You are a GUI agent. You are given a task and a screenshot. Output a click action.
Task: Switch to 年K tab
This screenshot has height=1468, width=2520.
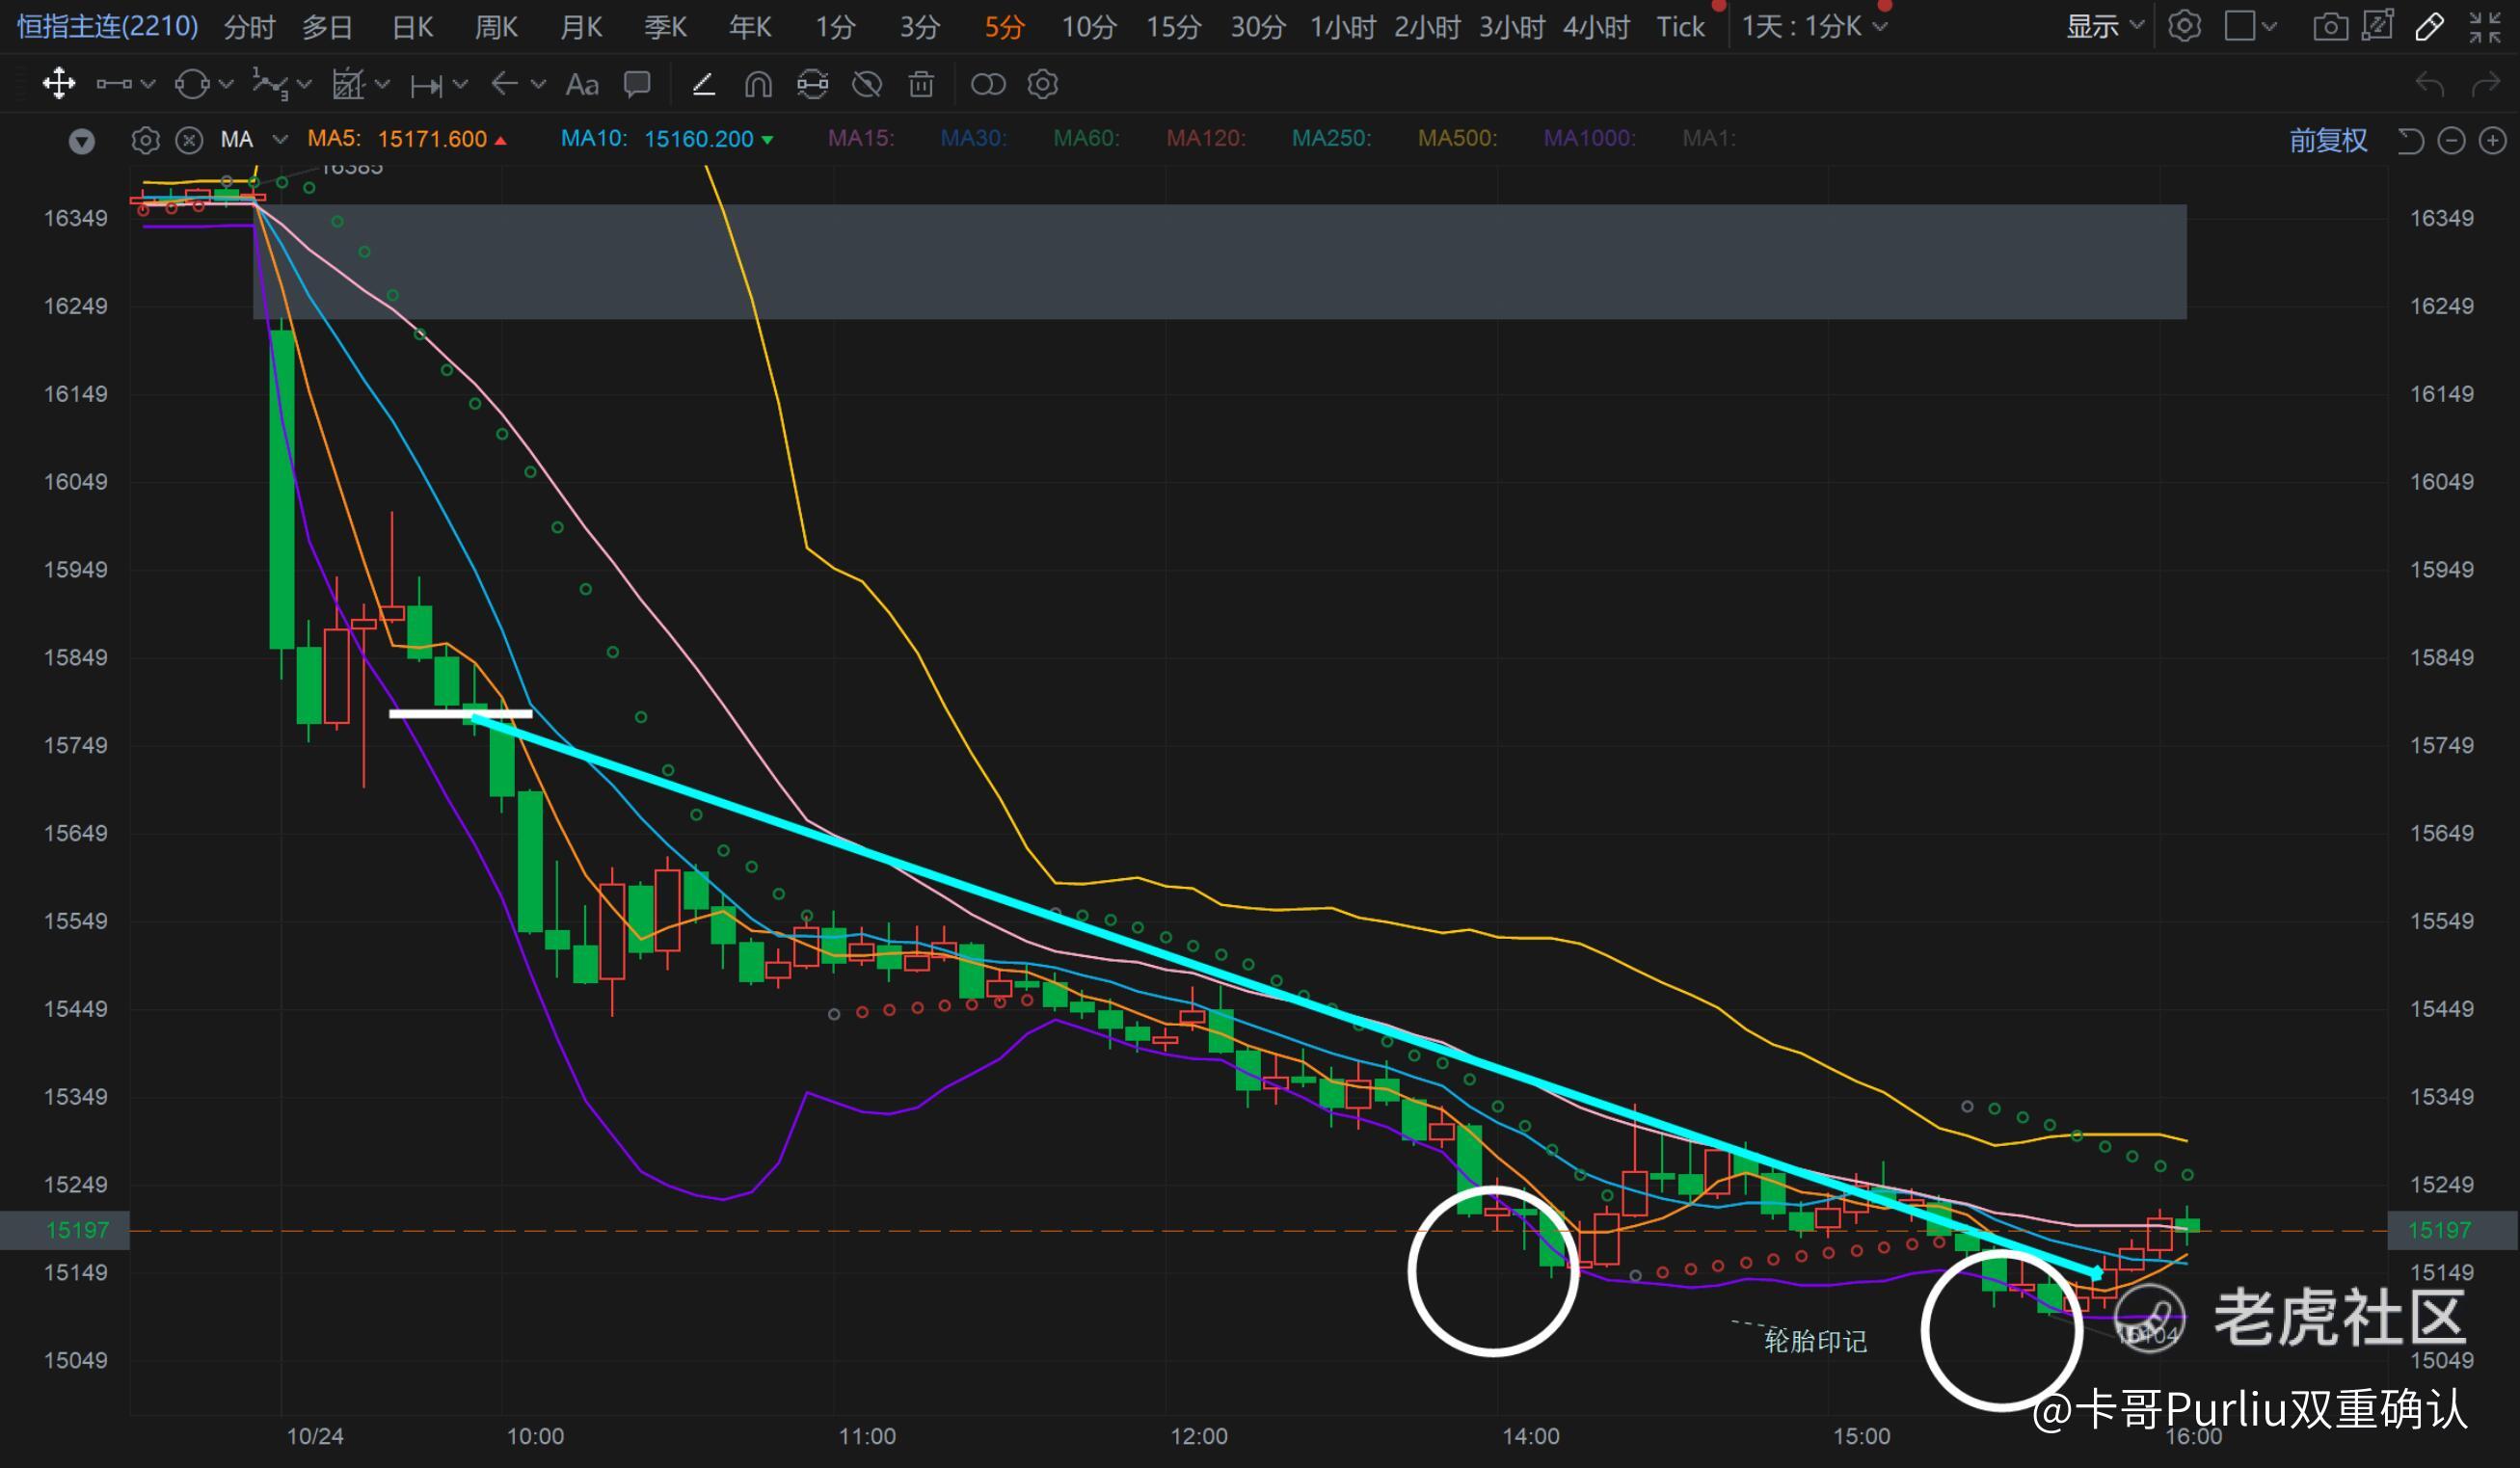click(750, 27)
